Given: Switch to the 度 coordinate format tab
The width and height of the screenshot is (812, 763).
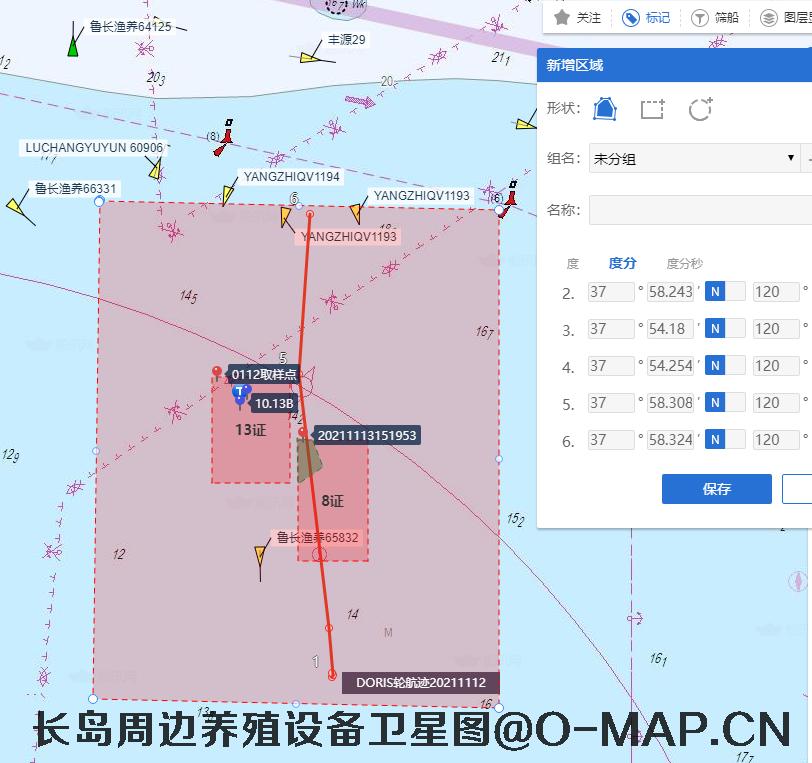Looking at the screenshot, I should 573,264.
